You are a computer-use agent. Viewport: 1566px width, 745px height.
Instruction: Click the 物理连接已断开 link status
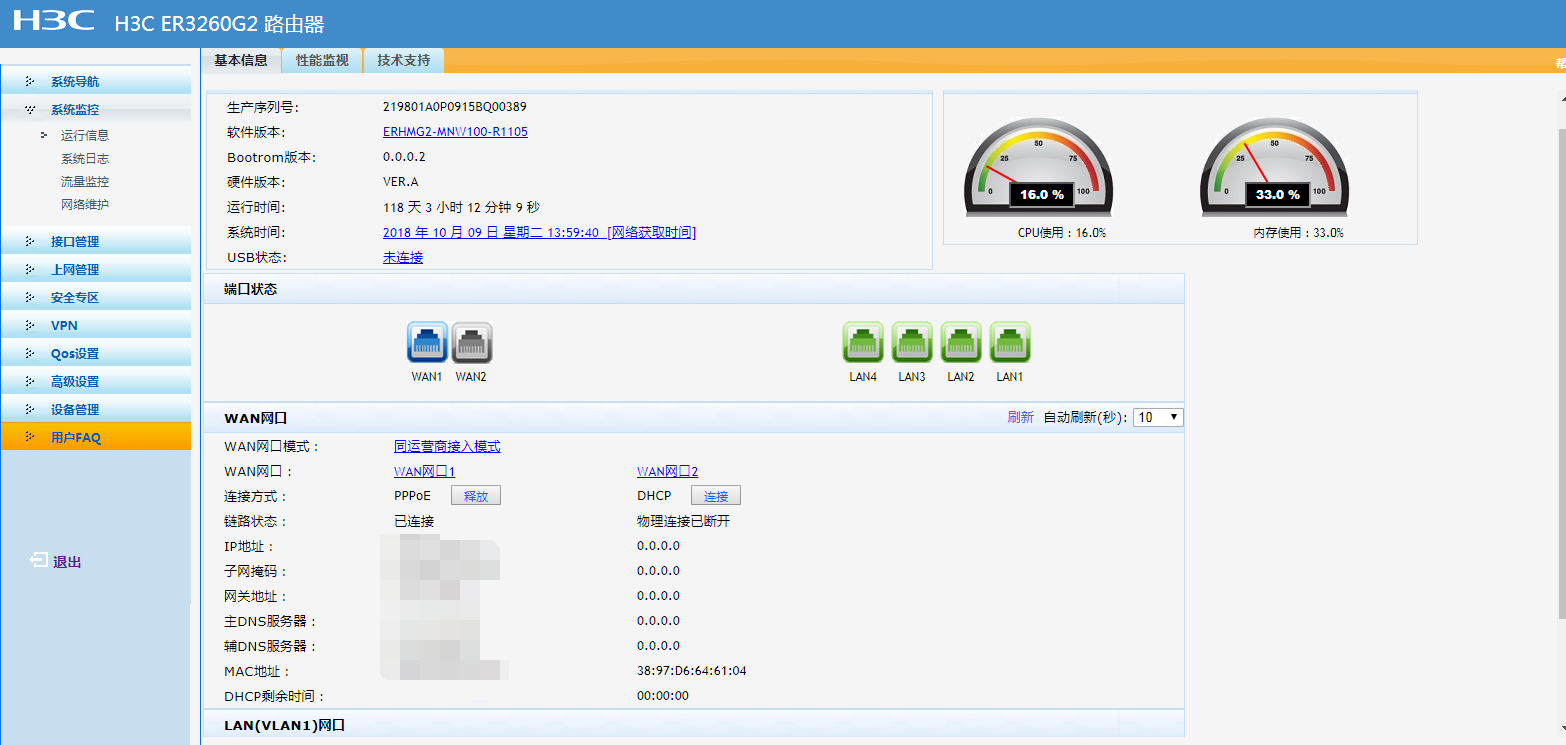click(684, 521)
